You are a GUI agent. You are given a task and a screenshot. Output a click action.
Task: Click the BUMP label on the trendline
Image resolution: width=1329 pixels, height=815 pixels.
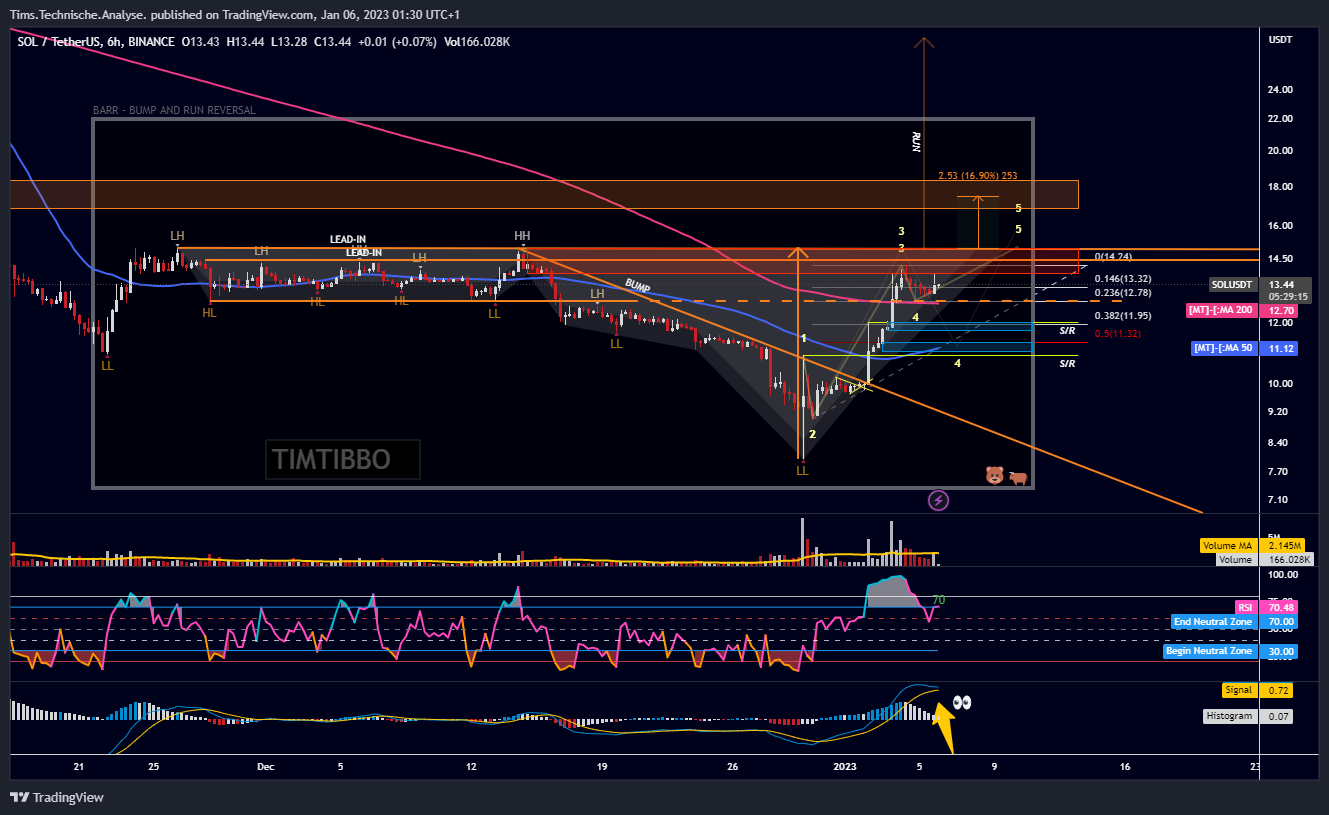point(637,285)
